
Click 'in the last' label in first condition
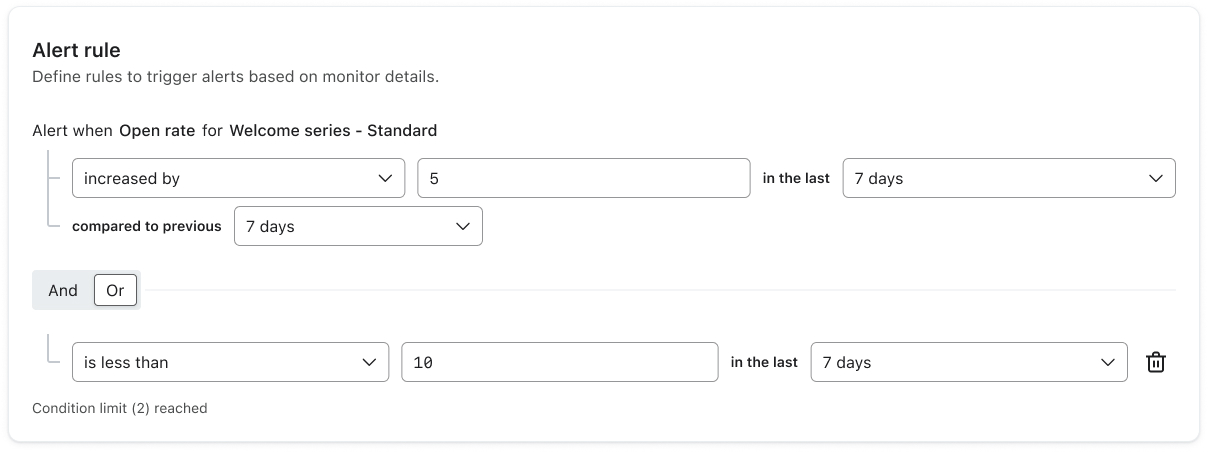point(796,178)
